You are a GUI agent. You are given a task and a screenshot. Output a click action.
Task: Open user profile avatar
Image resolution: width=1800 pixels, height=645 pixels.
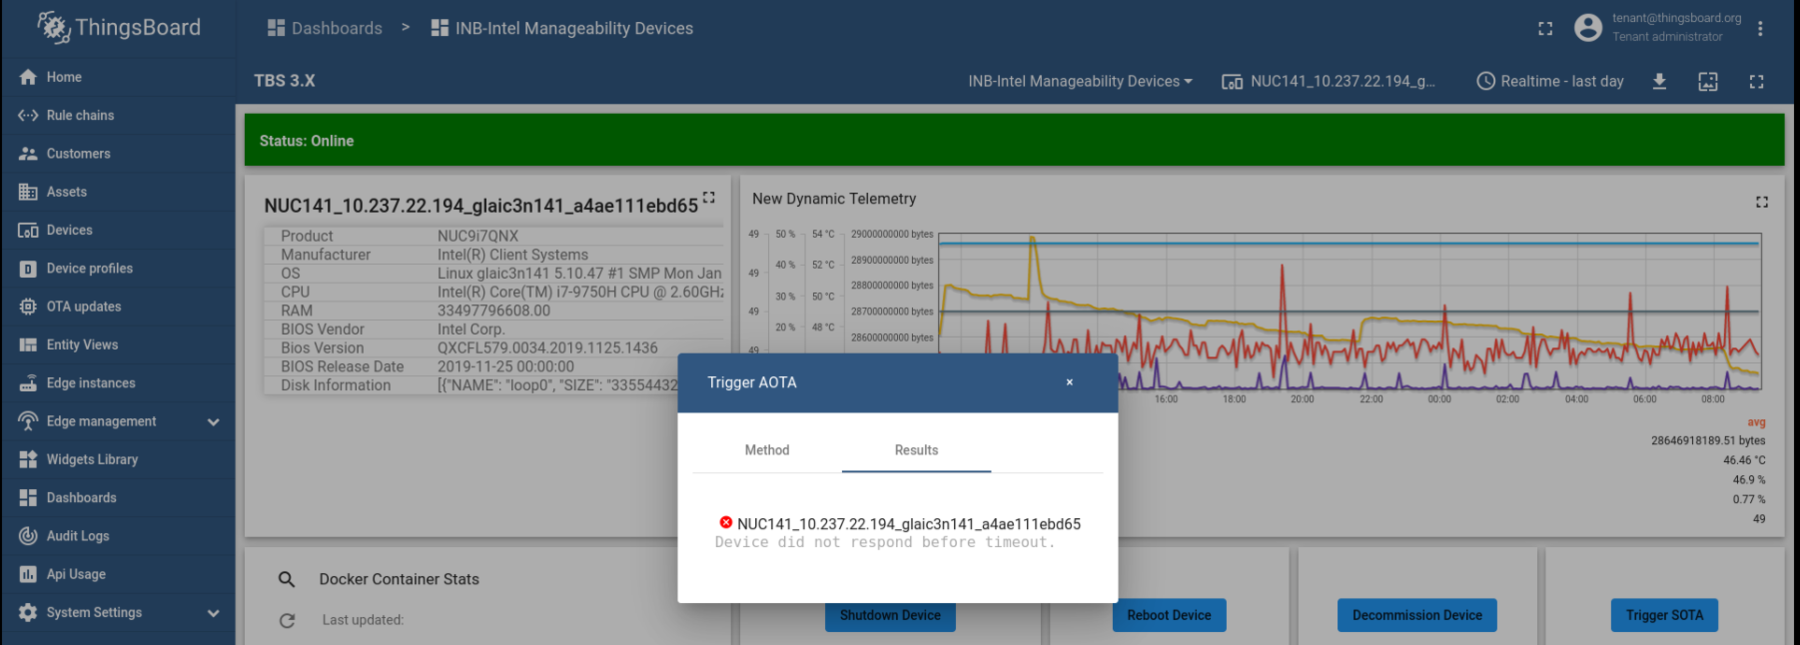pos(1588,27)
